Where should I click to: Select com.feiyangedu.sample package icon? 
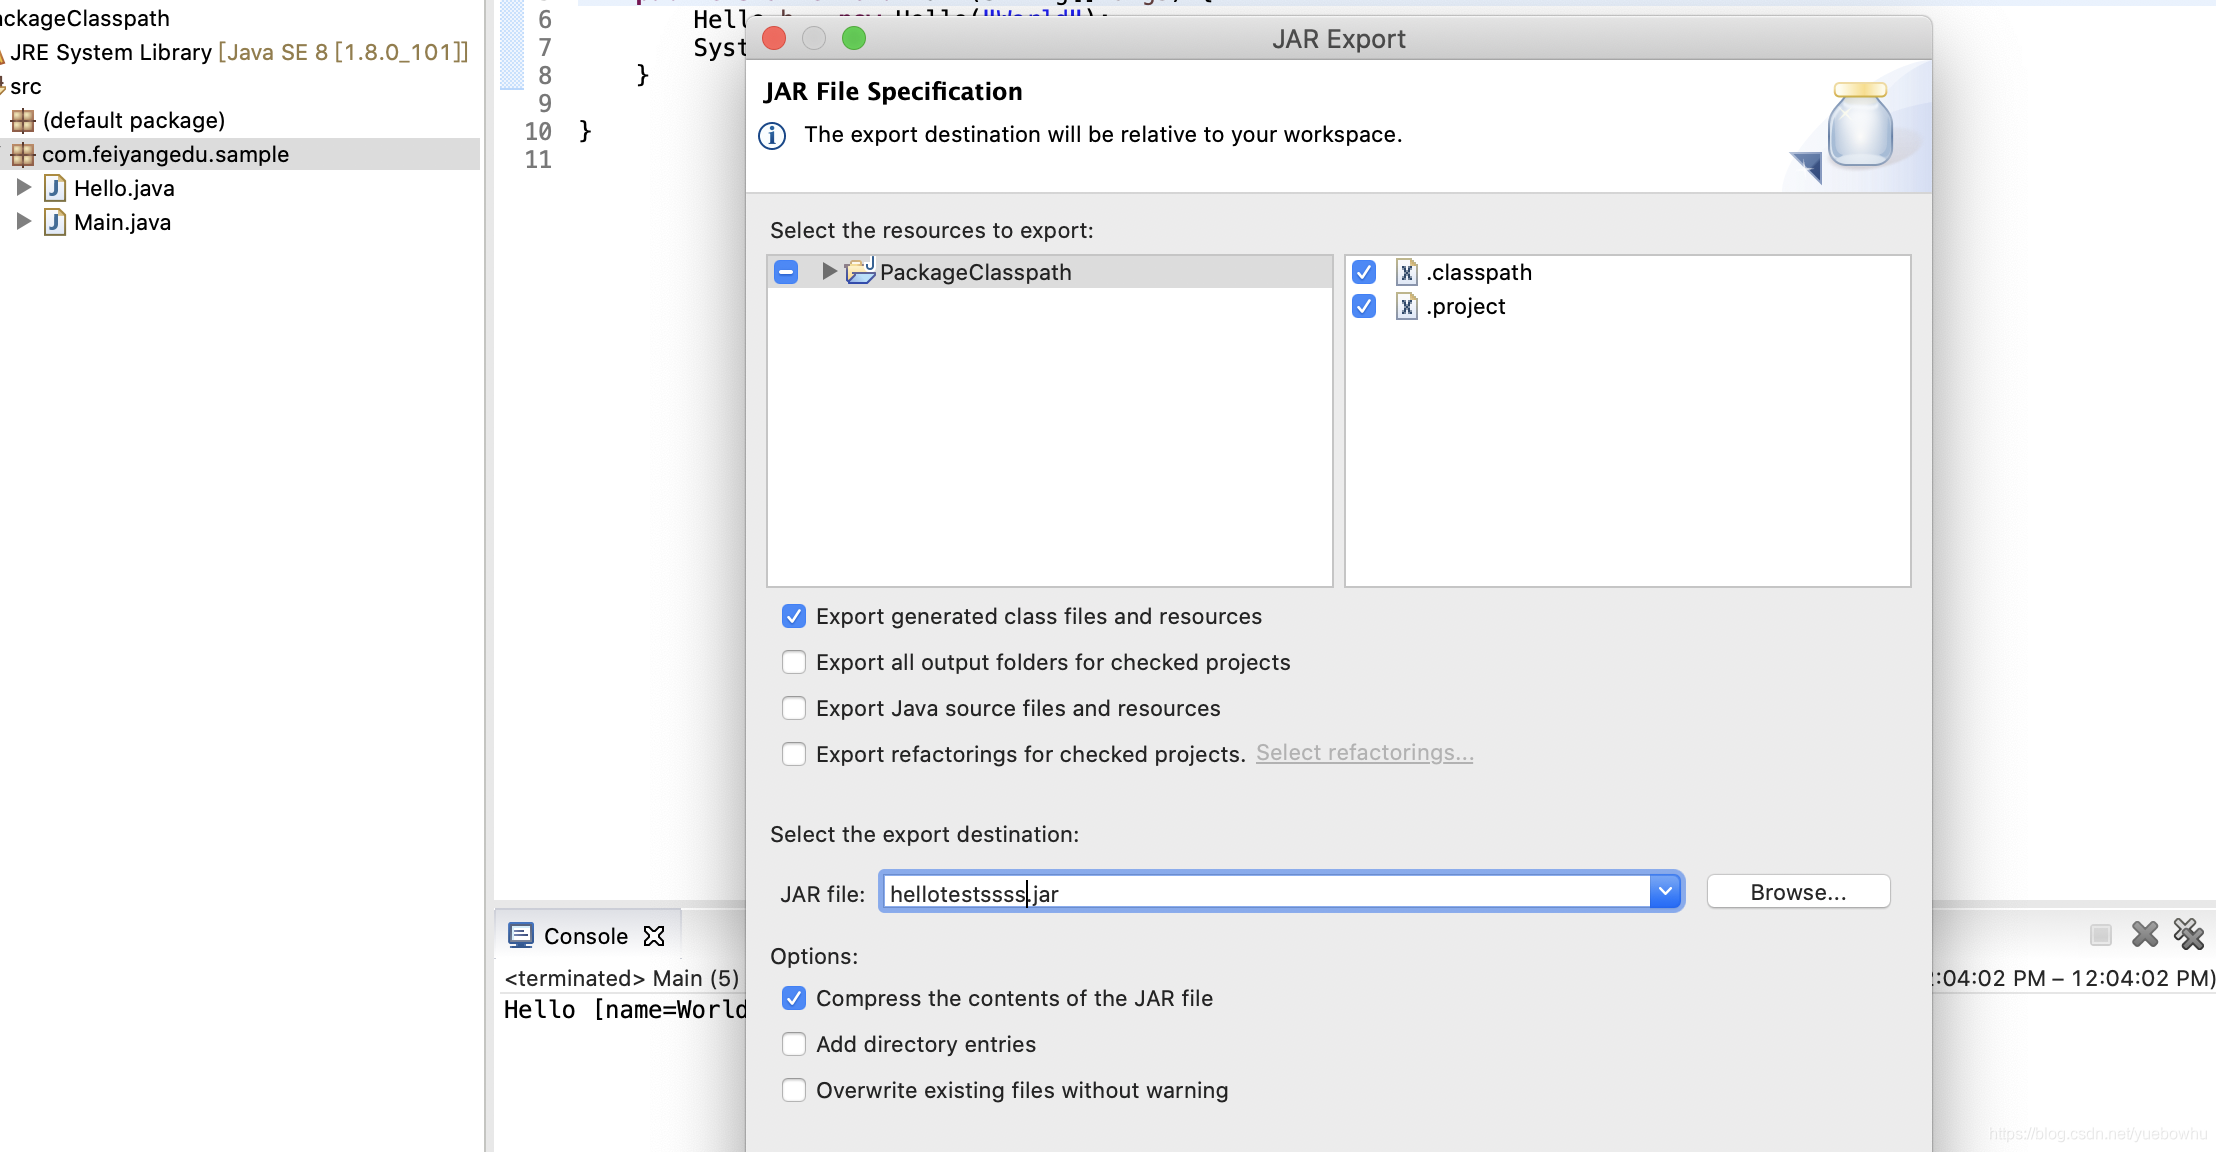(x=22, y=154)
